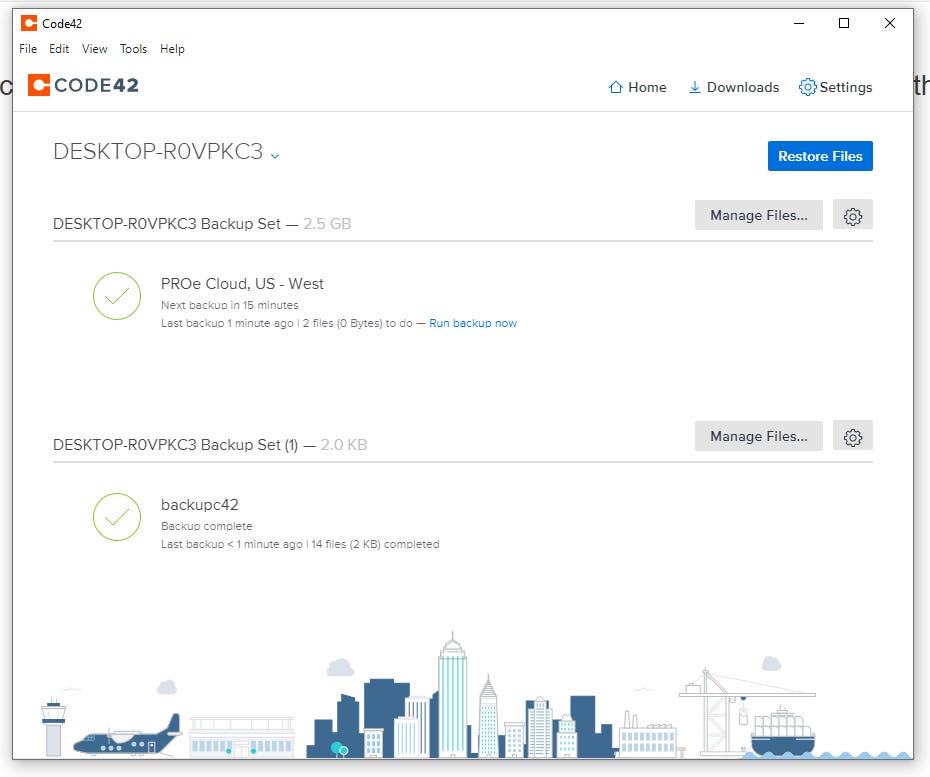Open the Downloads page
The image size is (930, 777).
(x=734, y=87)
